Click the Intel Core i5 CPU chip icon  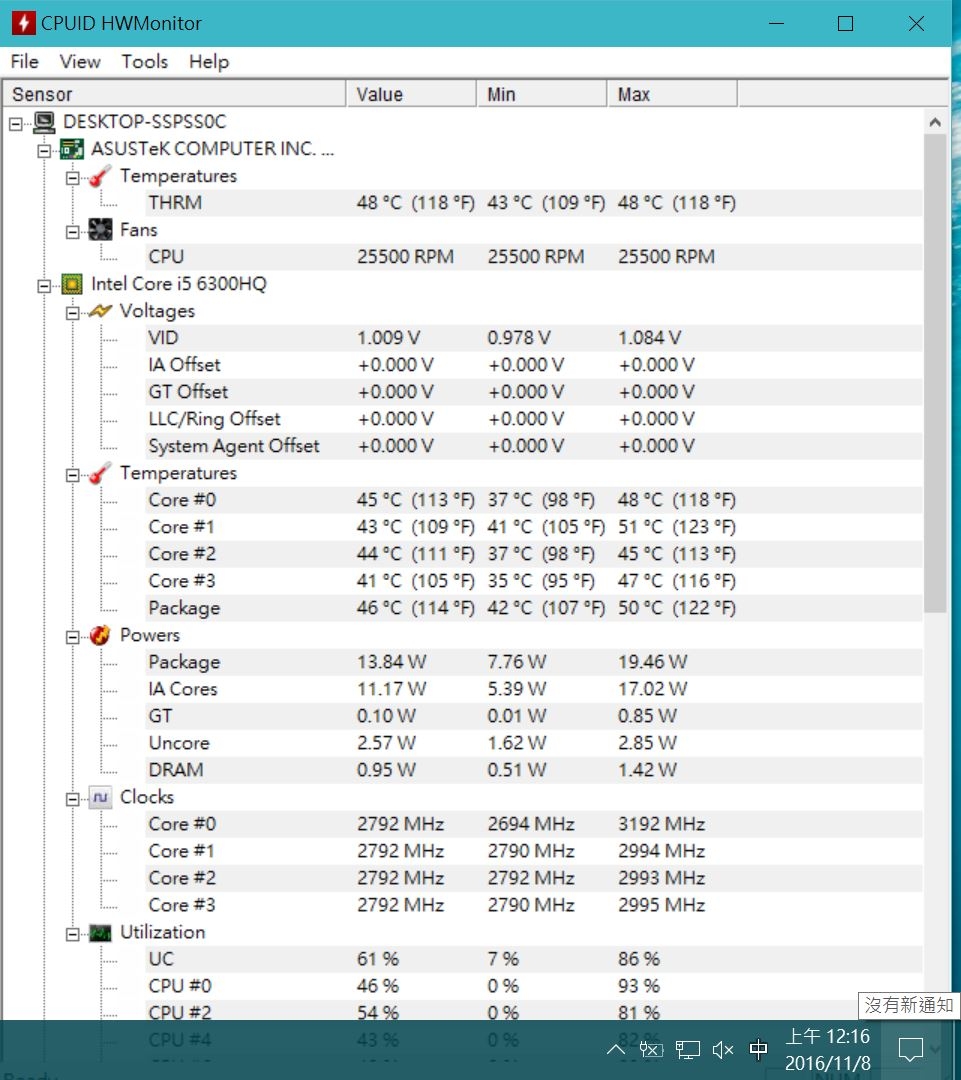72,284
